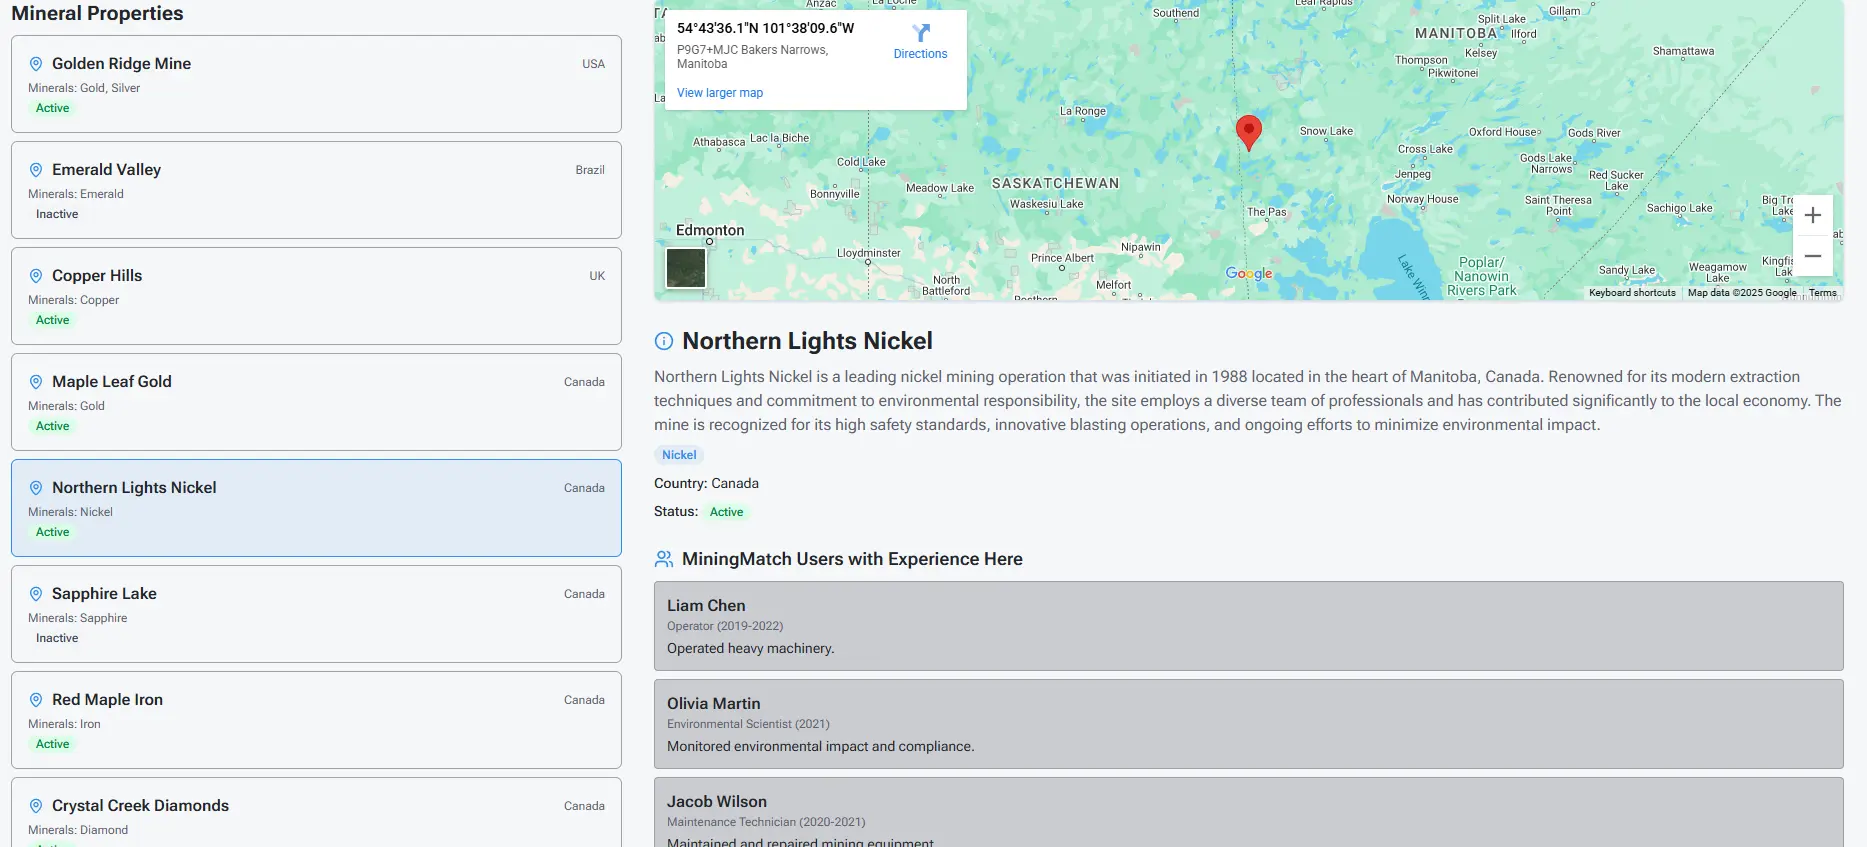Screen dimensions: 1867x847
Task: Open Olivia Martin's experience card
Action: pyautogui.click(x=1248, y=724)
